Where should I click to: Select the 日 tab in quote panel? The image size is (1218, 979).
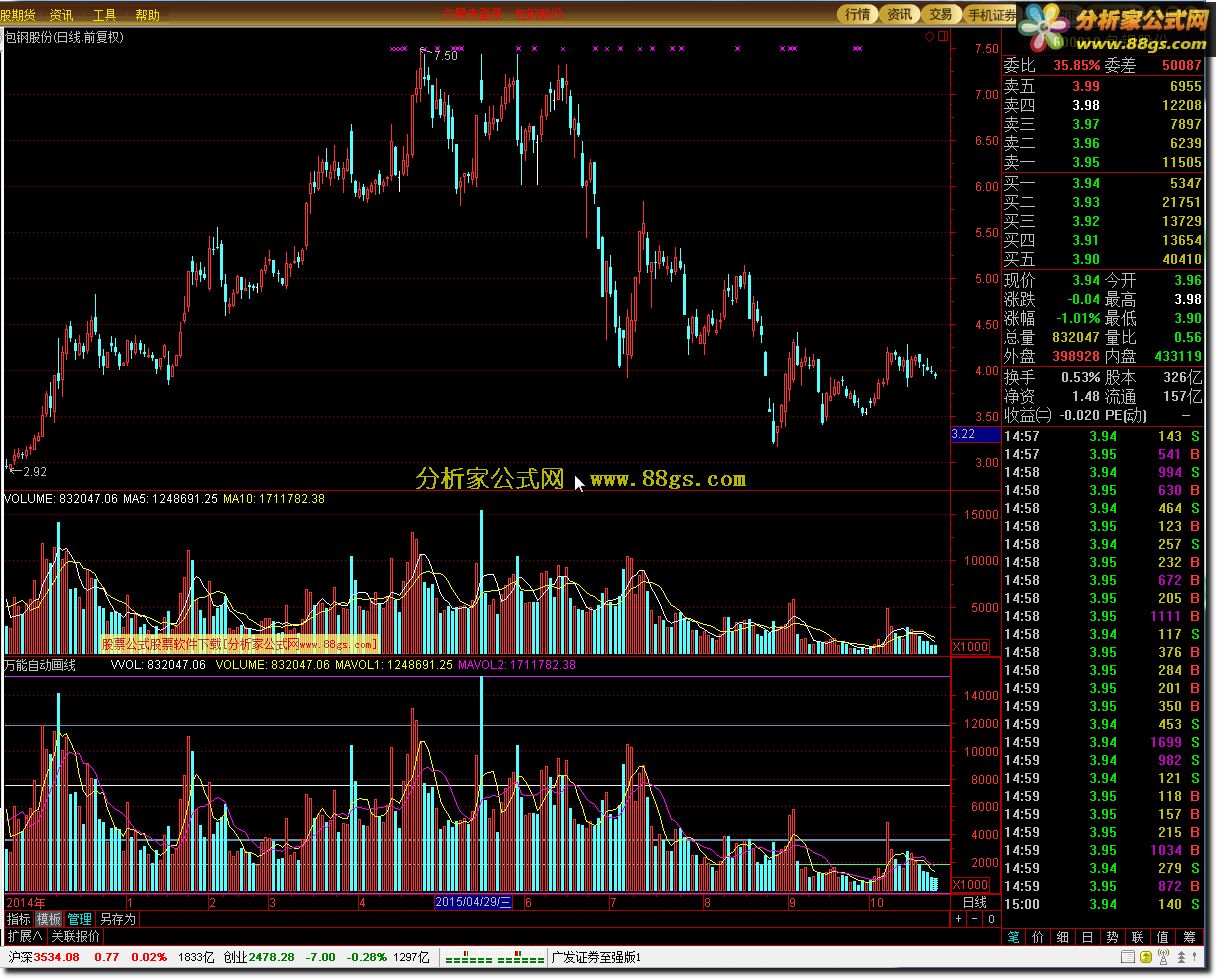[x=1088, y=937]
